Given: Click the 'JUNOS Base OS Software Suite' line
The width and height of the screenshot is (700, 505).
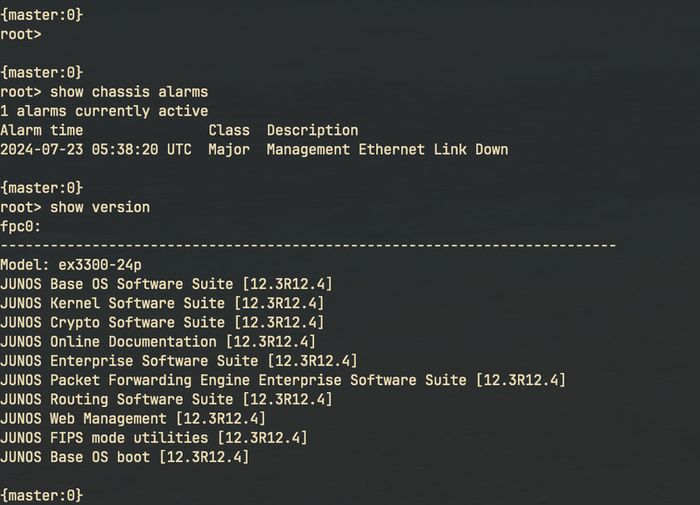Looking at the screenshot, I should tap(167, 284).
